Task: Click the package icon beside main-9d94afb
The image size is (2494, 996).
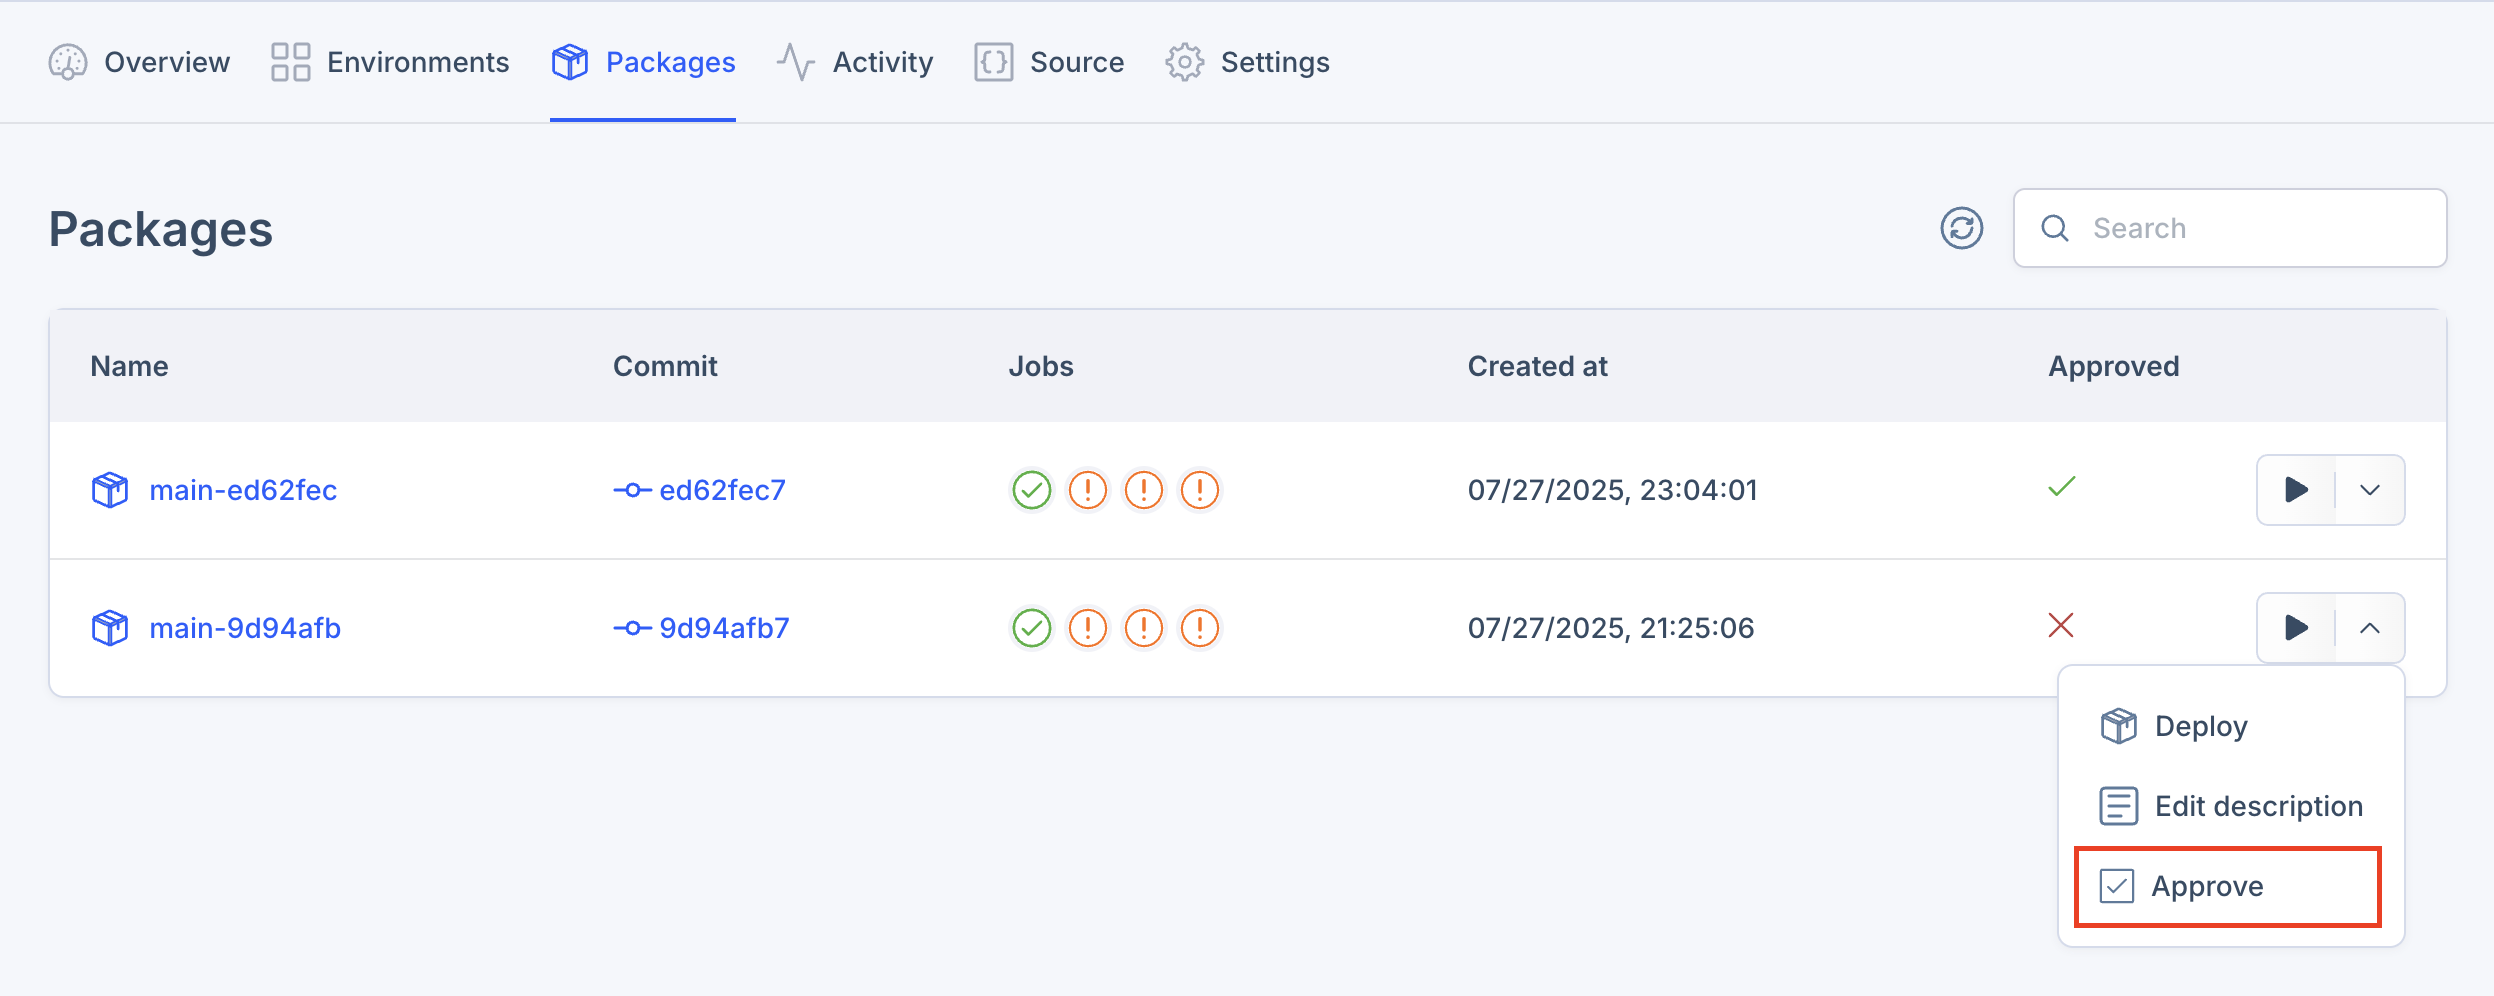Action: (110, 628)
